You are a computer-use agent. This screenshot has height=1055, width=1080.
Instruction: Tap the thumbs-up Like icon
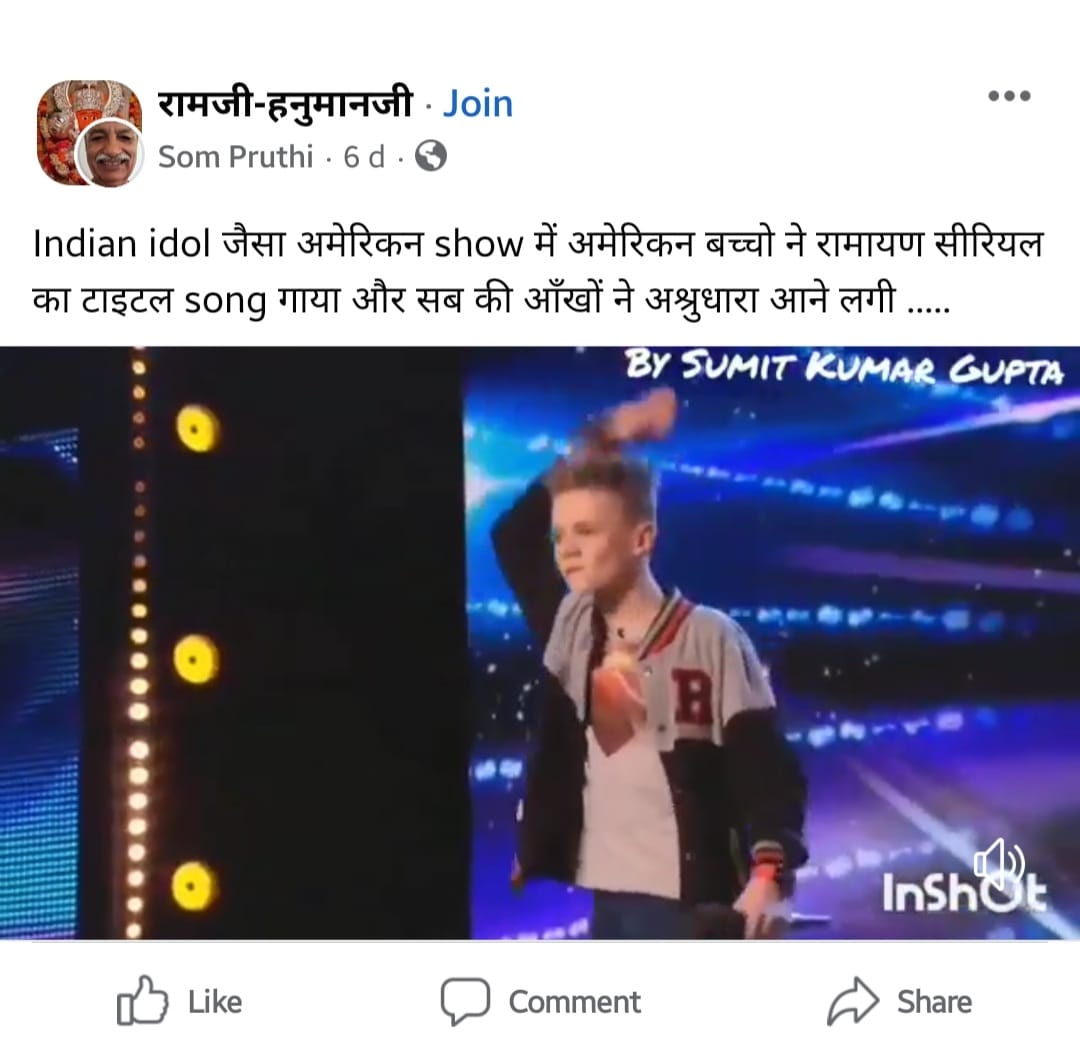coord(142,1001)
